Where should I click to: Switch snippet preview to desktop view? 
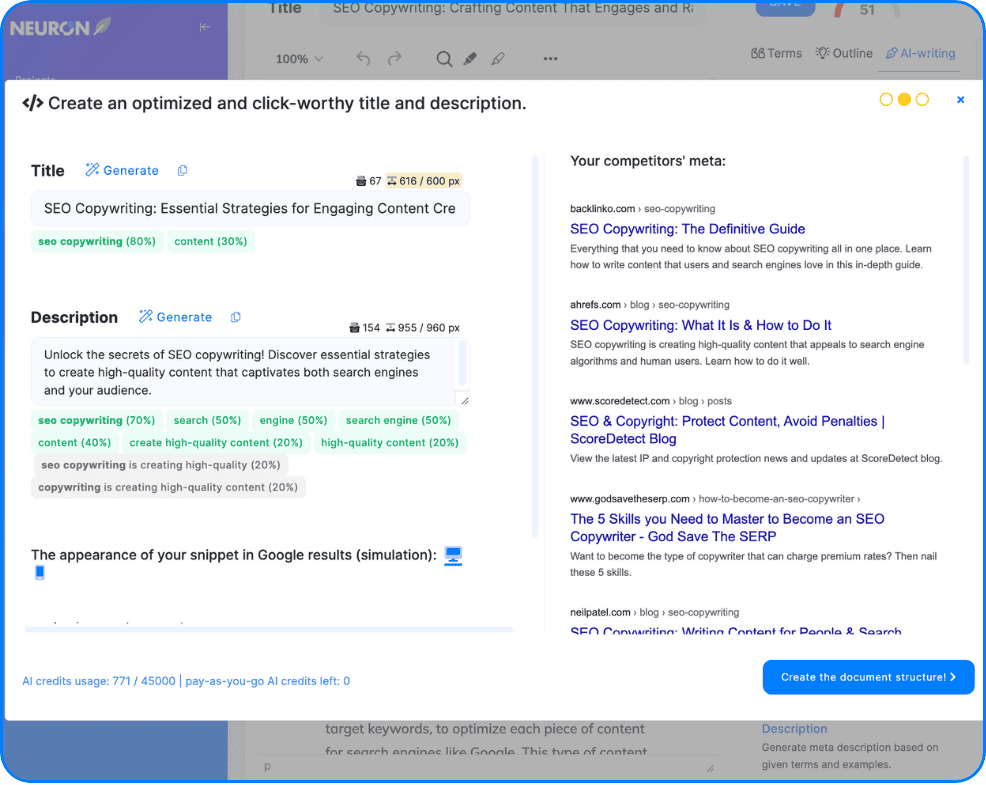453,555
